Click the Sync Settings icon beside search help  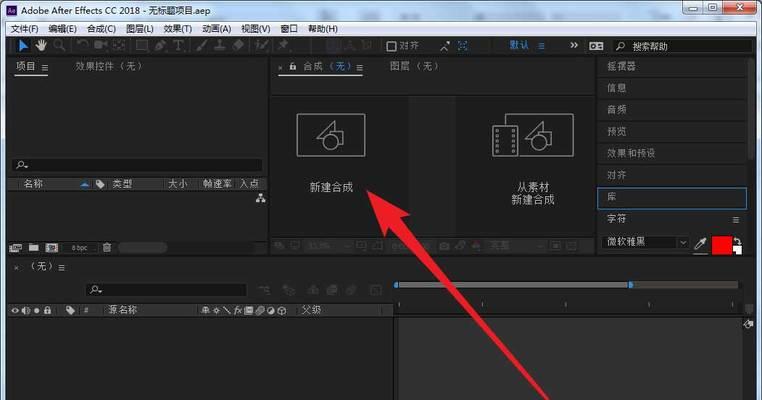596,46
